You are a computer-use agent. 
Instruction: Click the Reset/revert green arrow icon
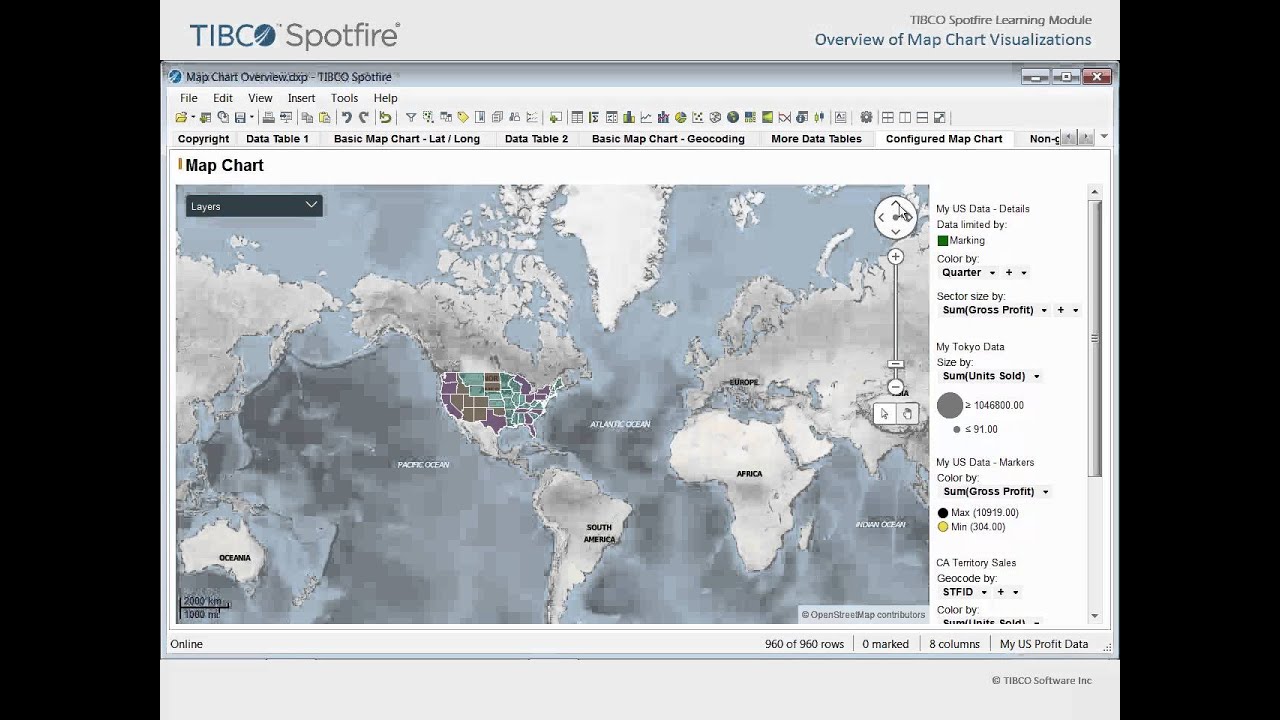click(385, 117)
